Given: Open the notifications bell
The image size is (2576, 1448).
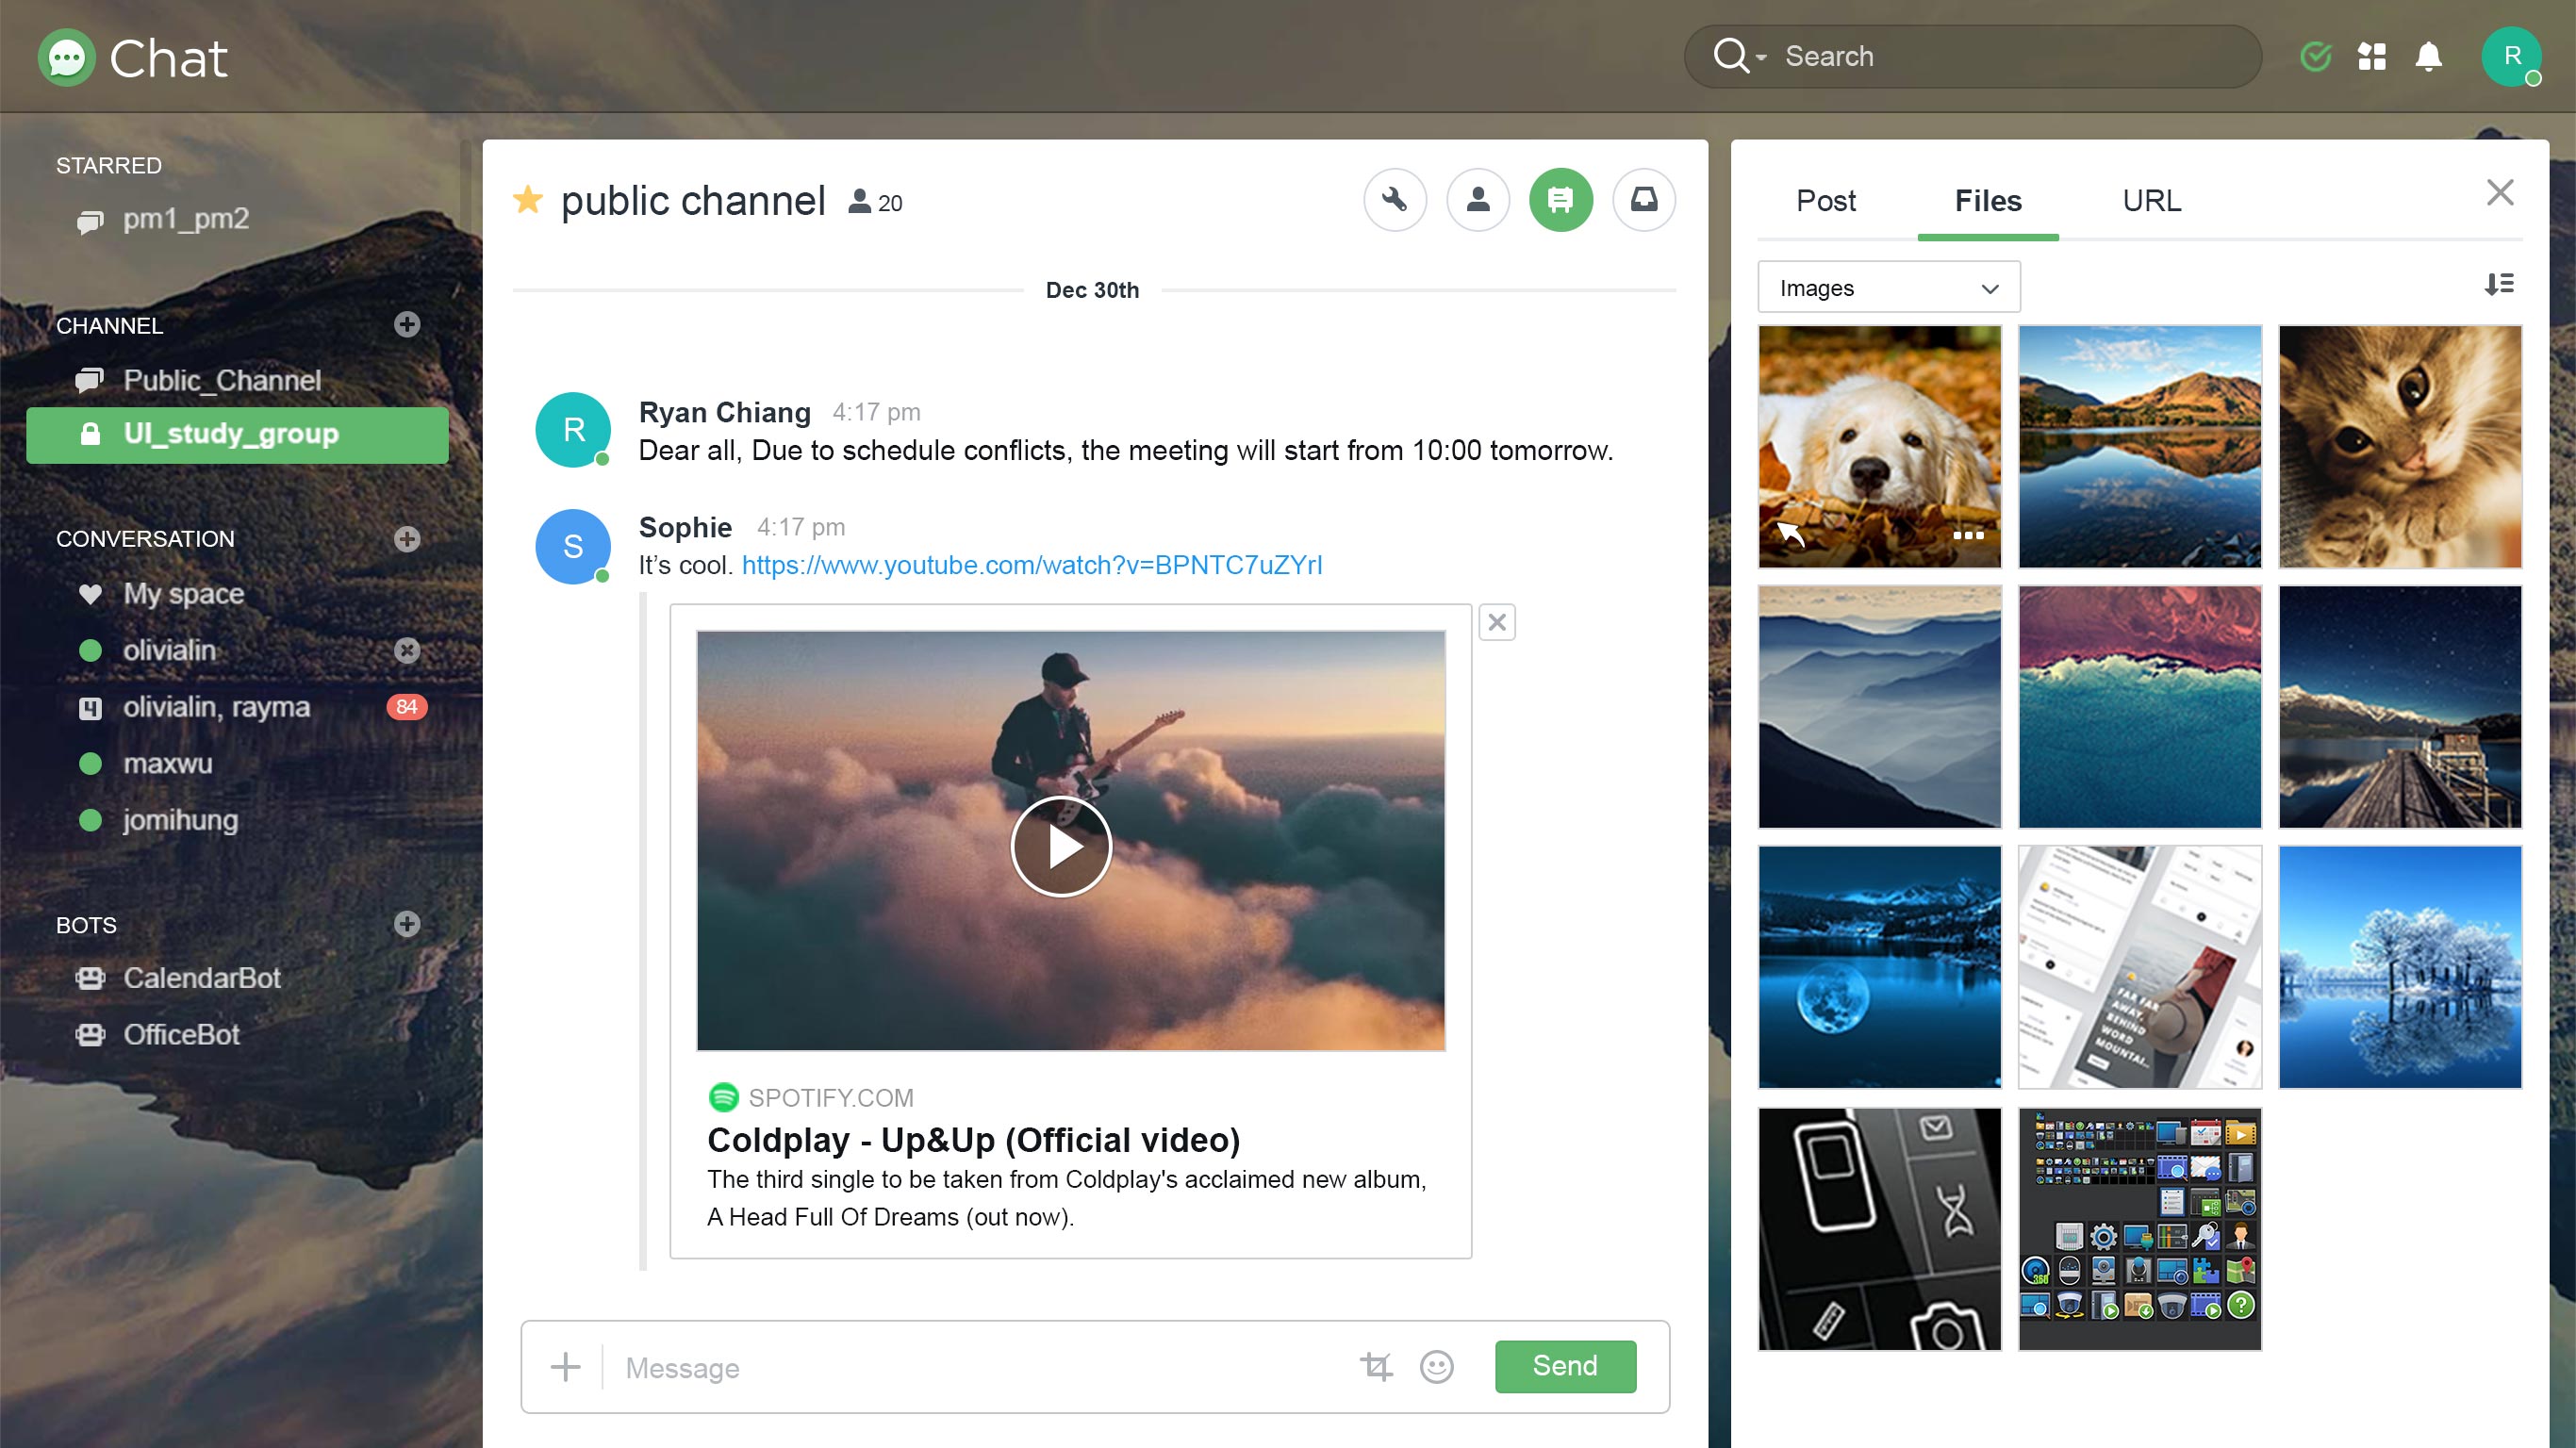Looking at the screenshot, I should tap(2429, 56).
